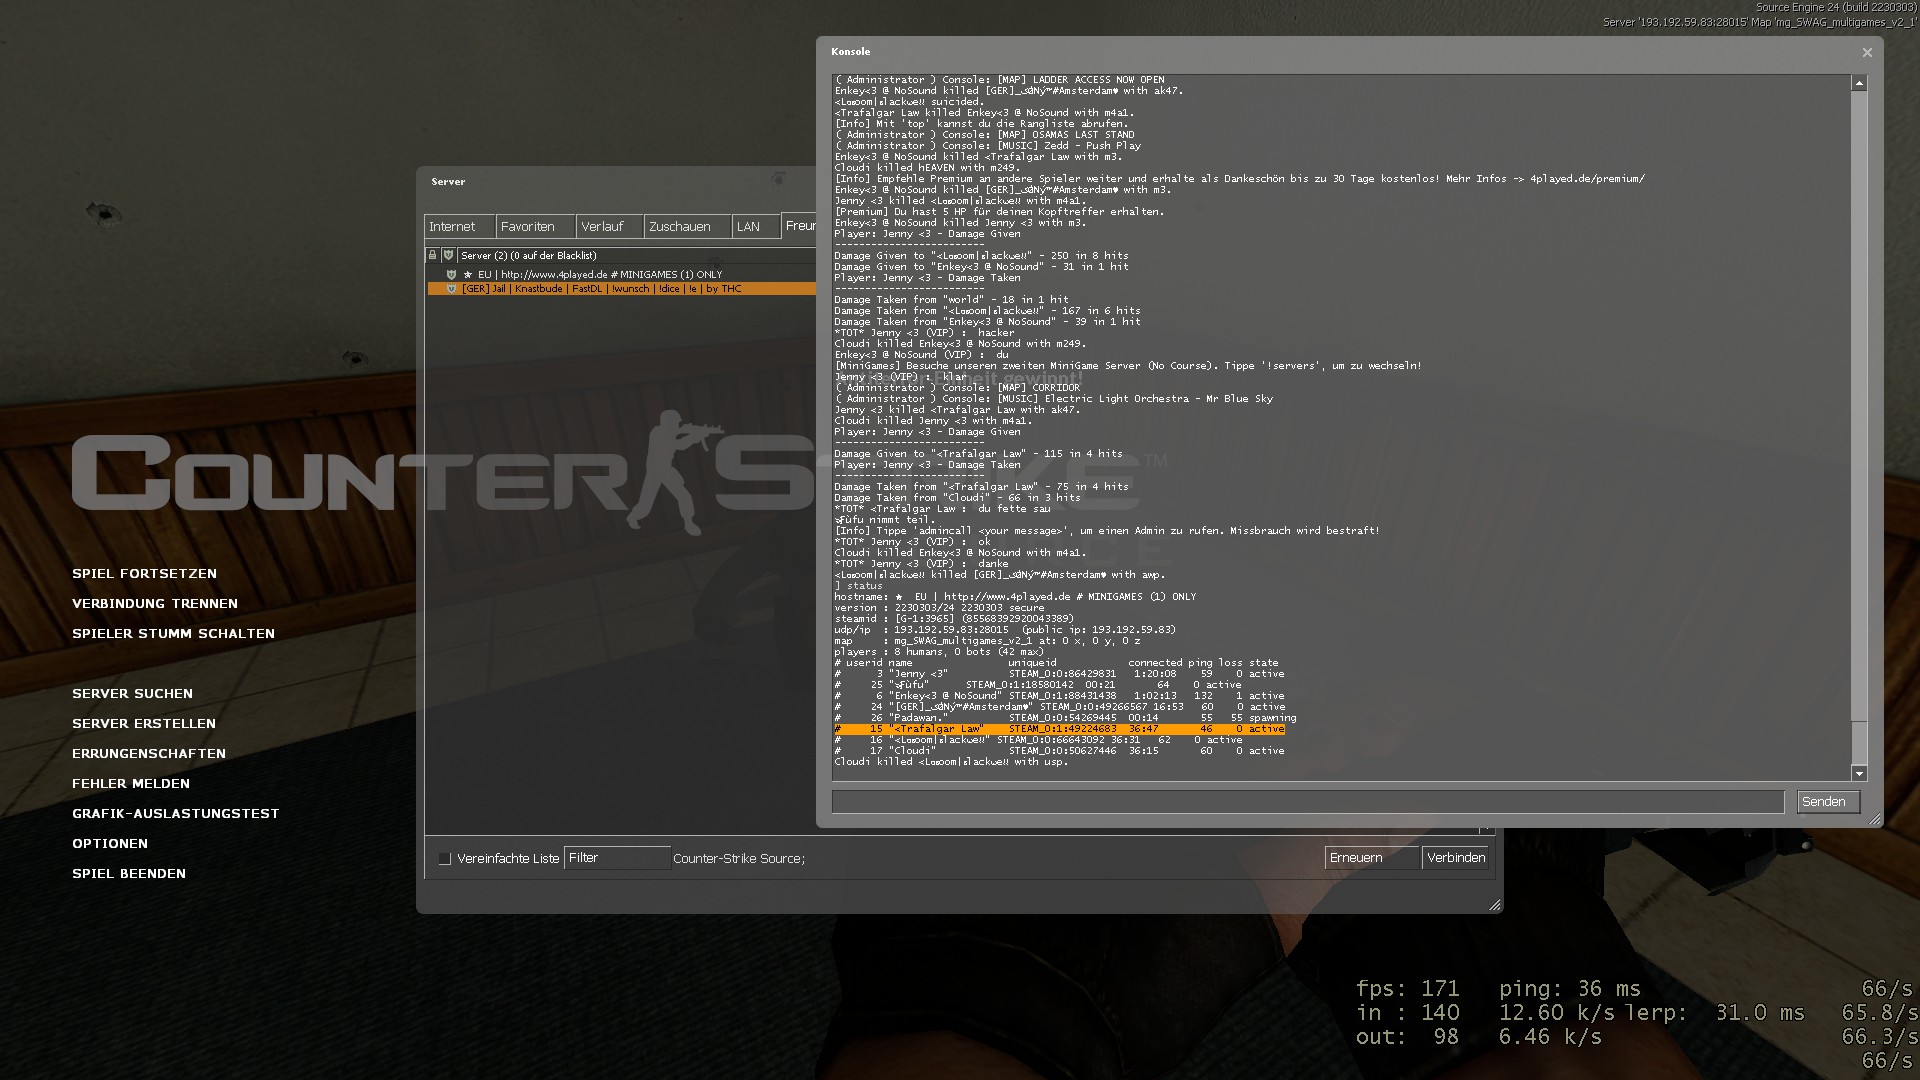Image resolution: width=1920 pixels, height=1080 pixels.
Task: Click the 'Enkey<3 @ NoSound' status table line
Action: pos(1059,696)
